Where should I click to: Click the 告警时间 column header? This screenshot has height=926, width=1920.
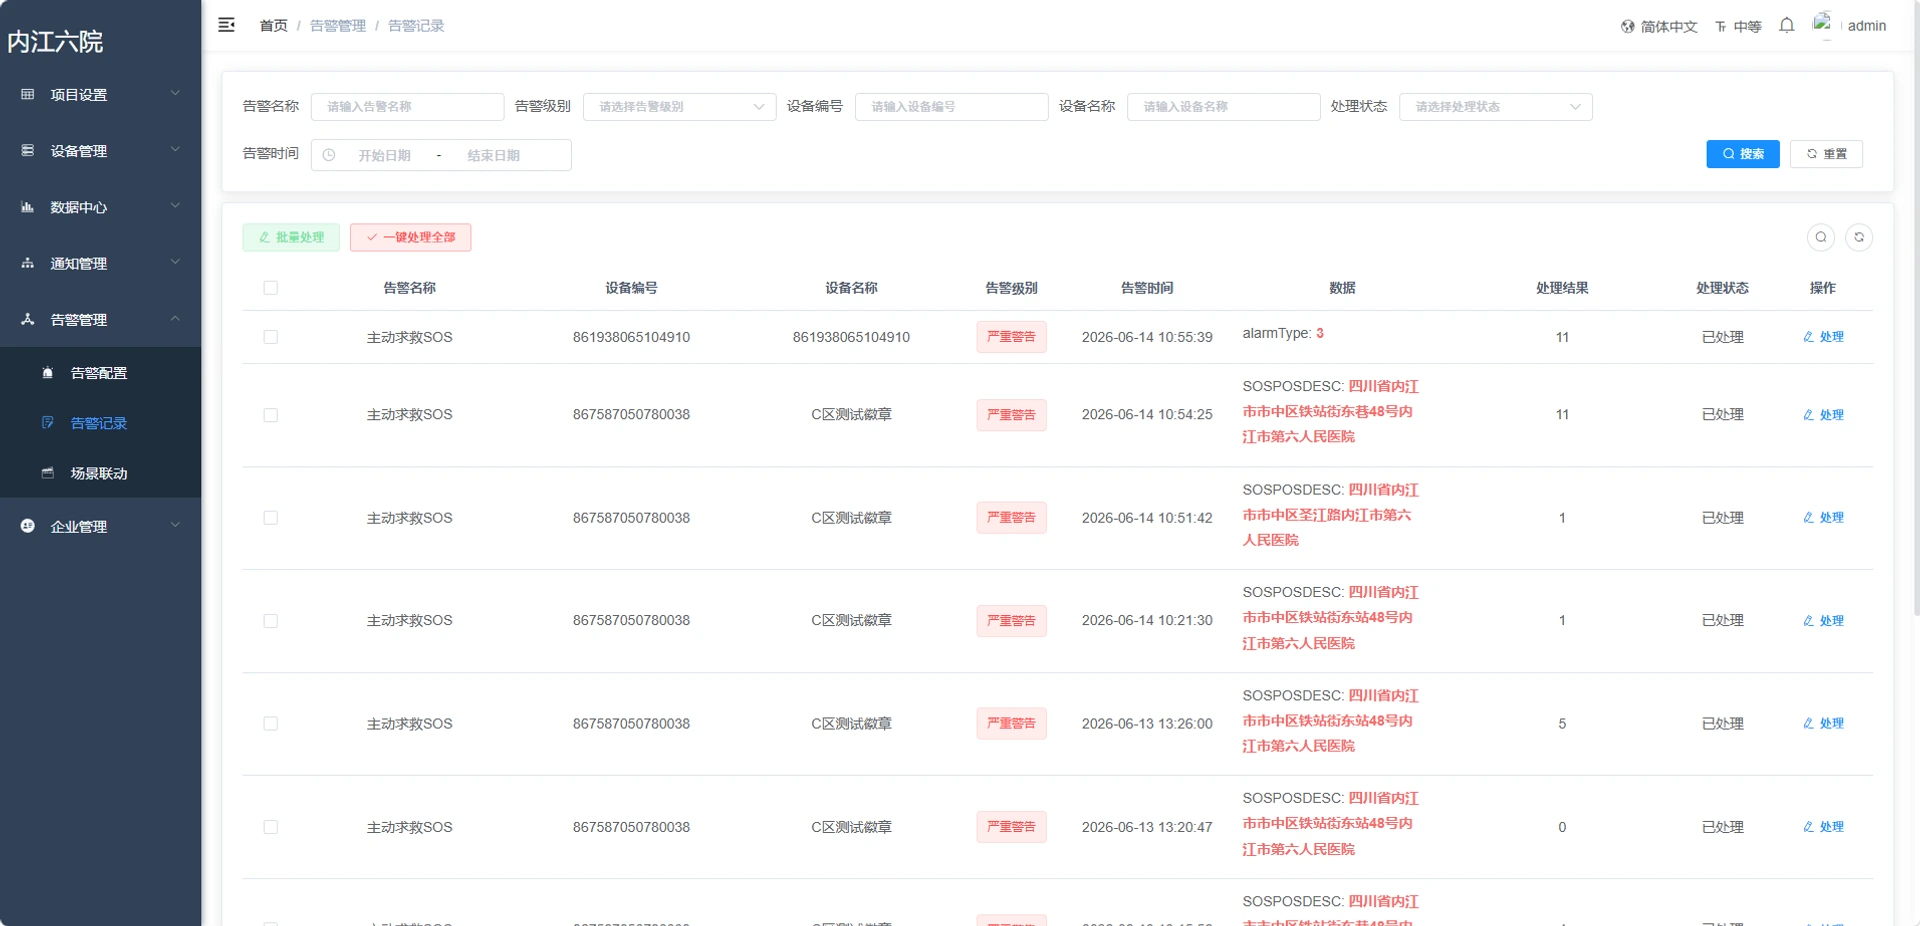pos(1147,288)
